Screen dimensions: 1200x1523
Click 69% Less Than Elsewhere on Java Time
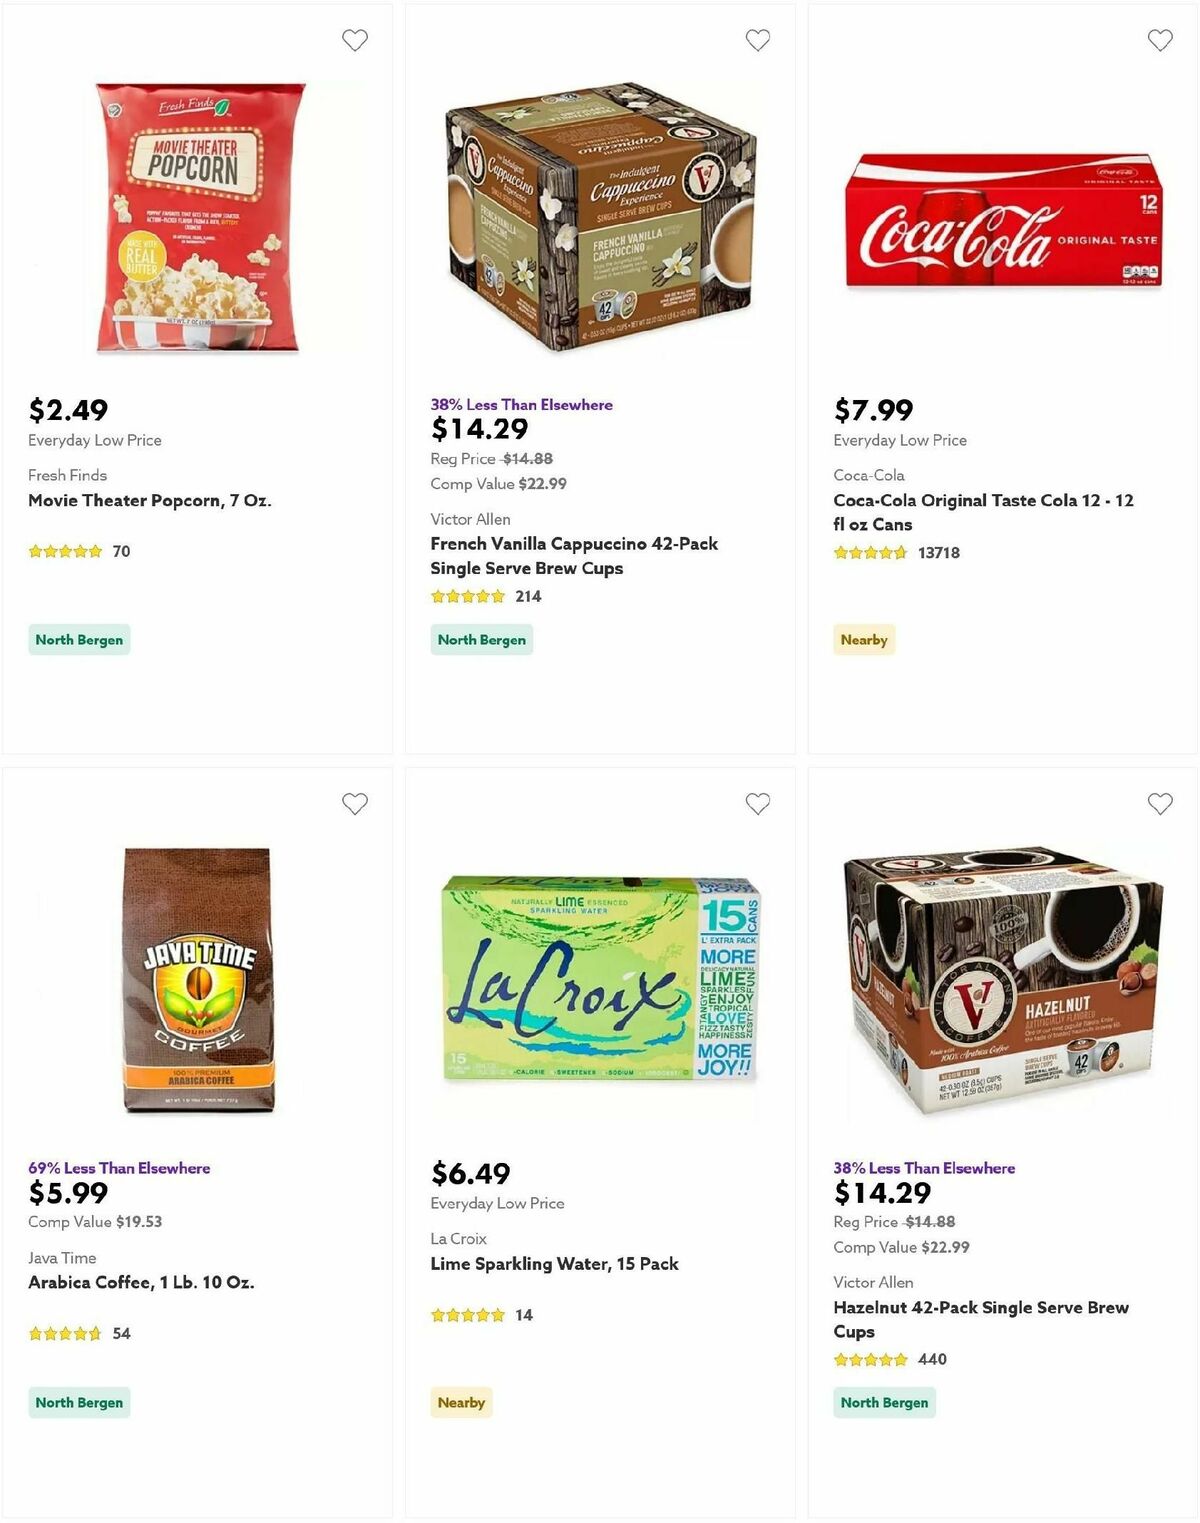(118, 1167)
